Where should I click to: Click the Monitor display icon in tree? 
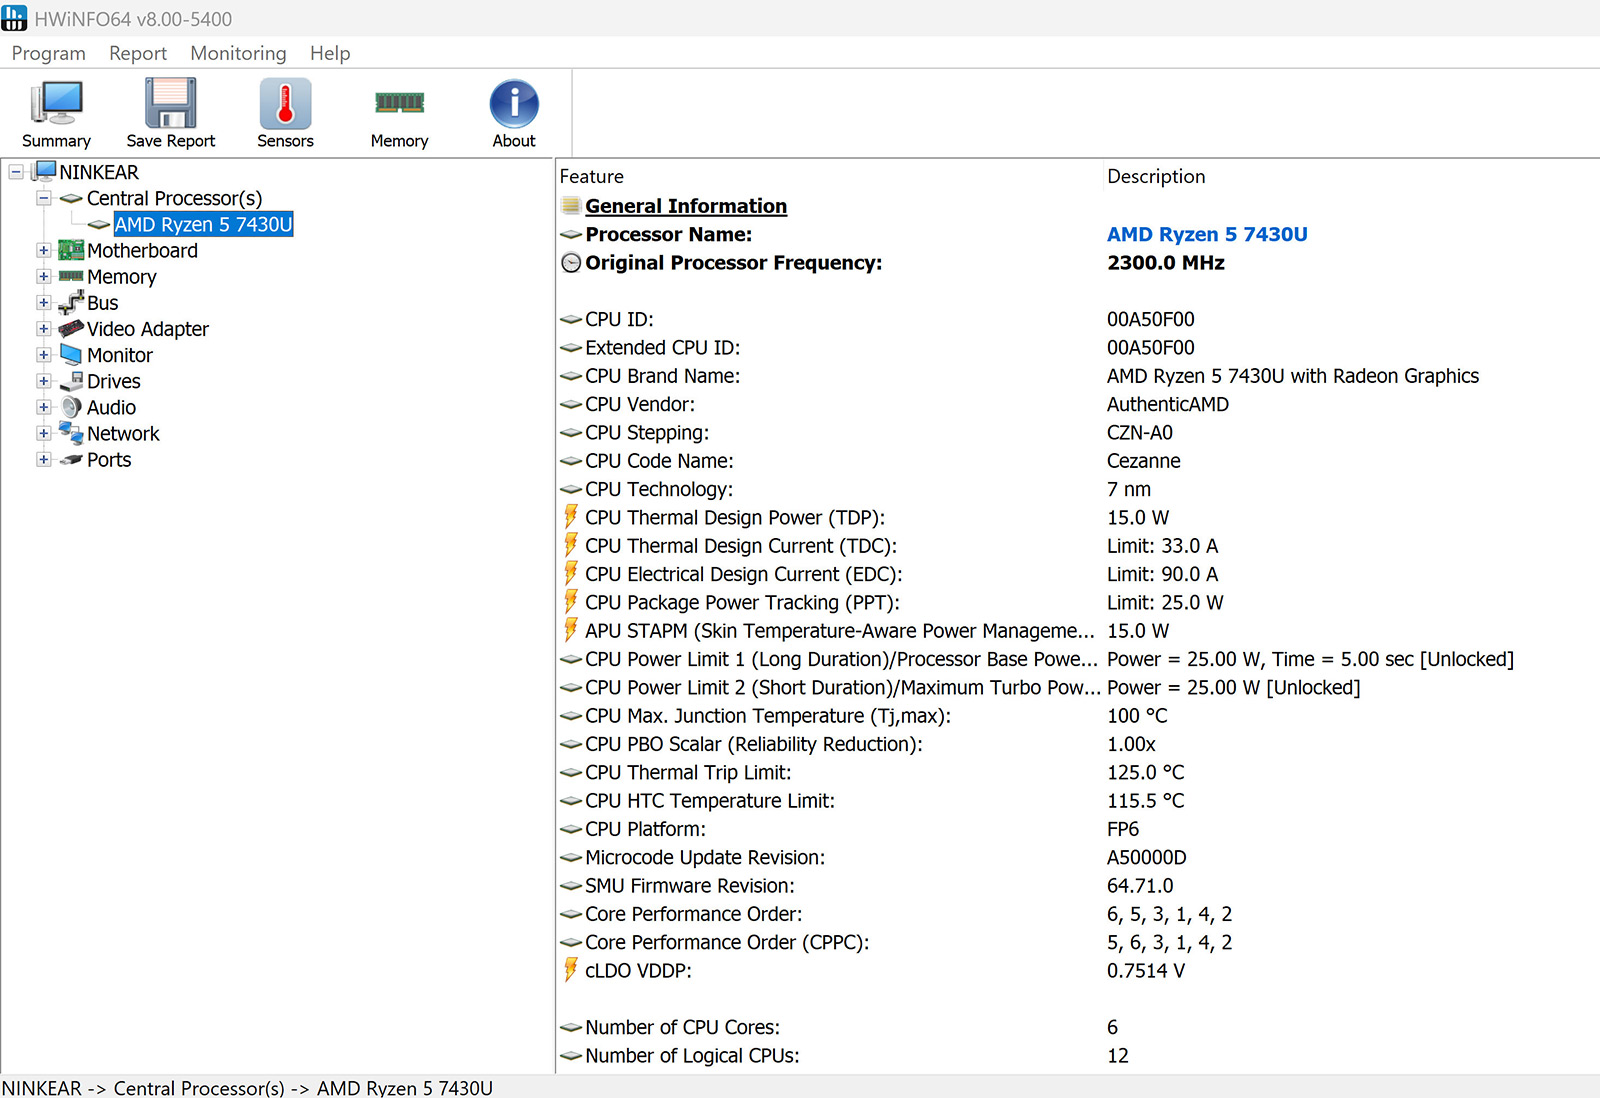click(x=71, y=355)
